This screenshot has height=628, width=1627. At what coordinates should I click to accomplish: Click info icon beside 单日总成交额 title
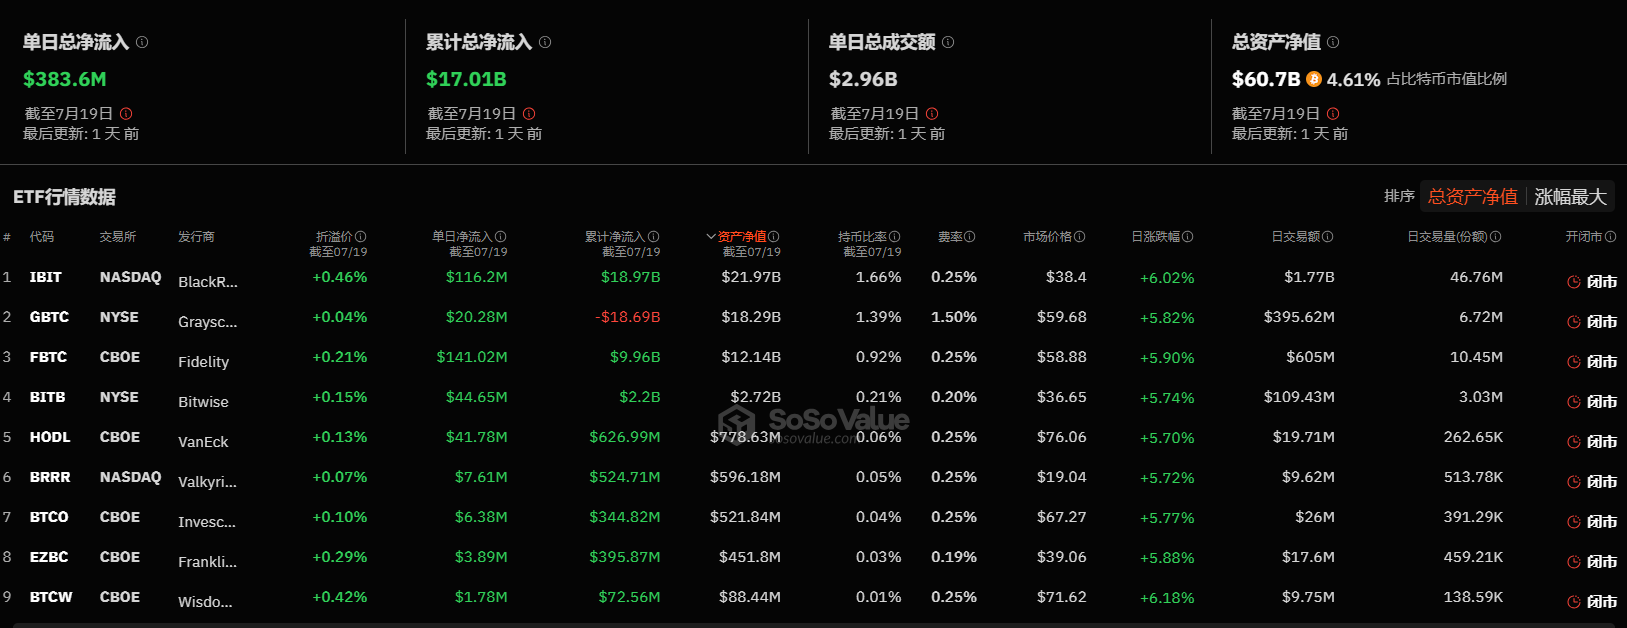click(948, 42)
